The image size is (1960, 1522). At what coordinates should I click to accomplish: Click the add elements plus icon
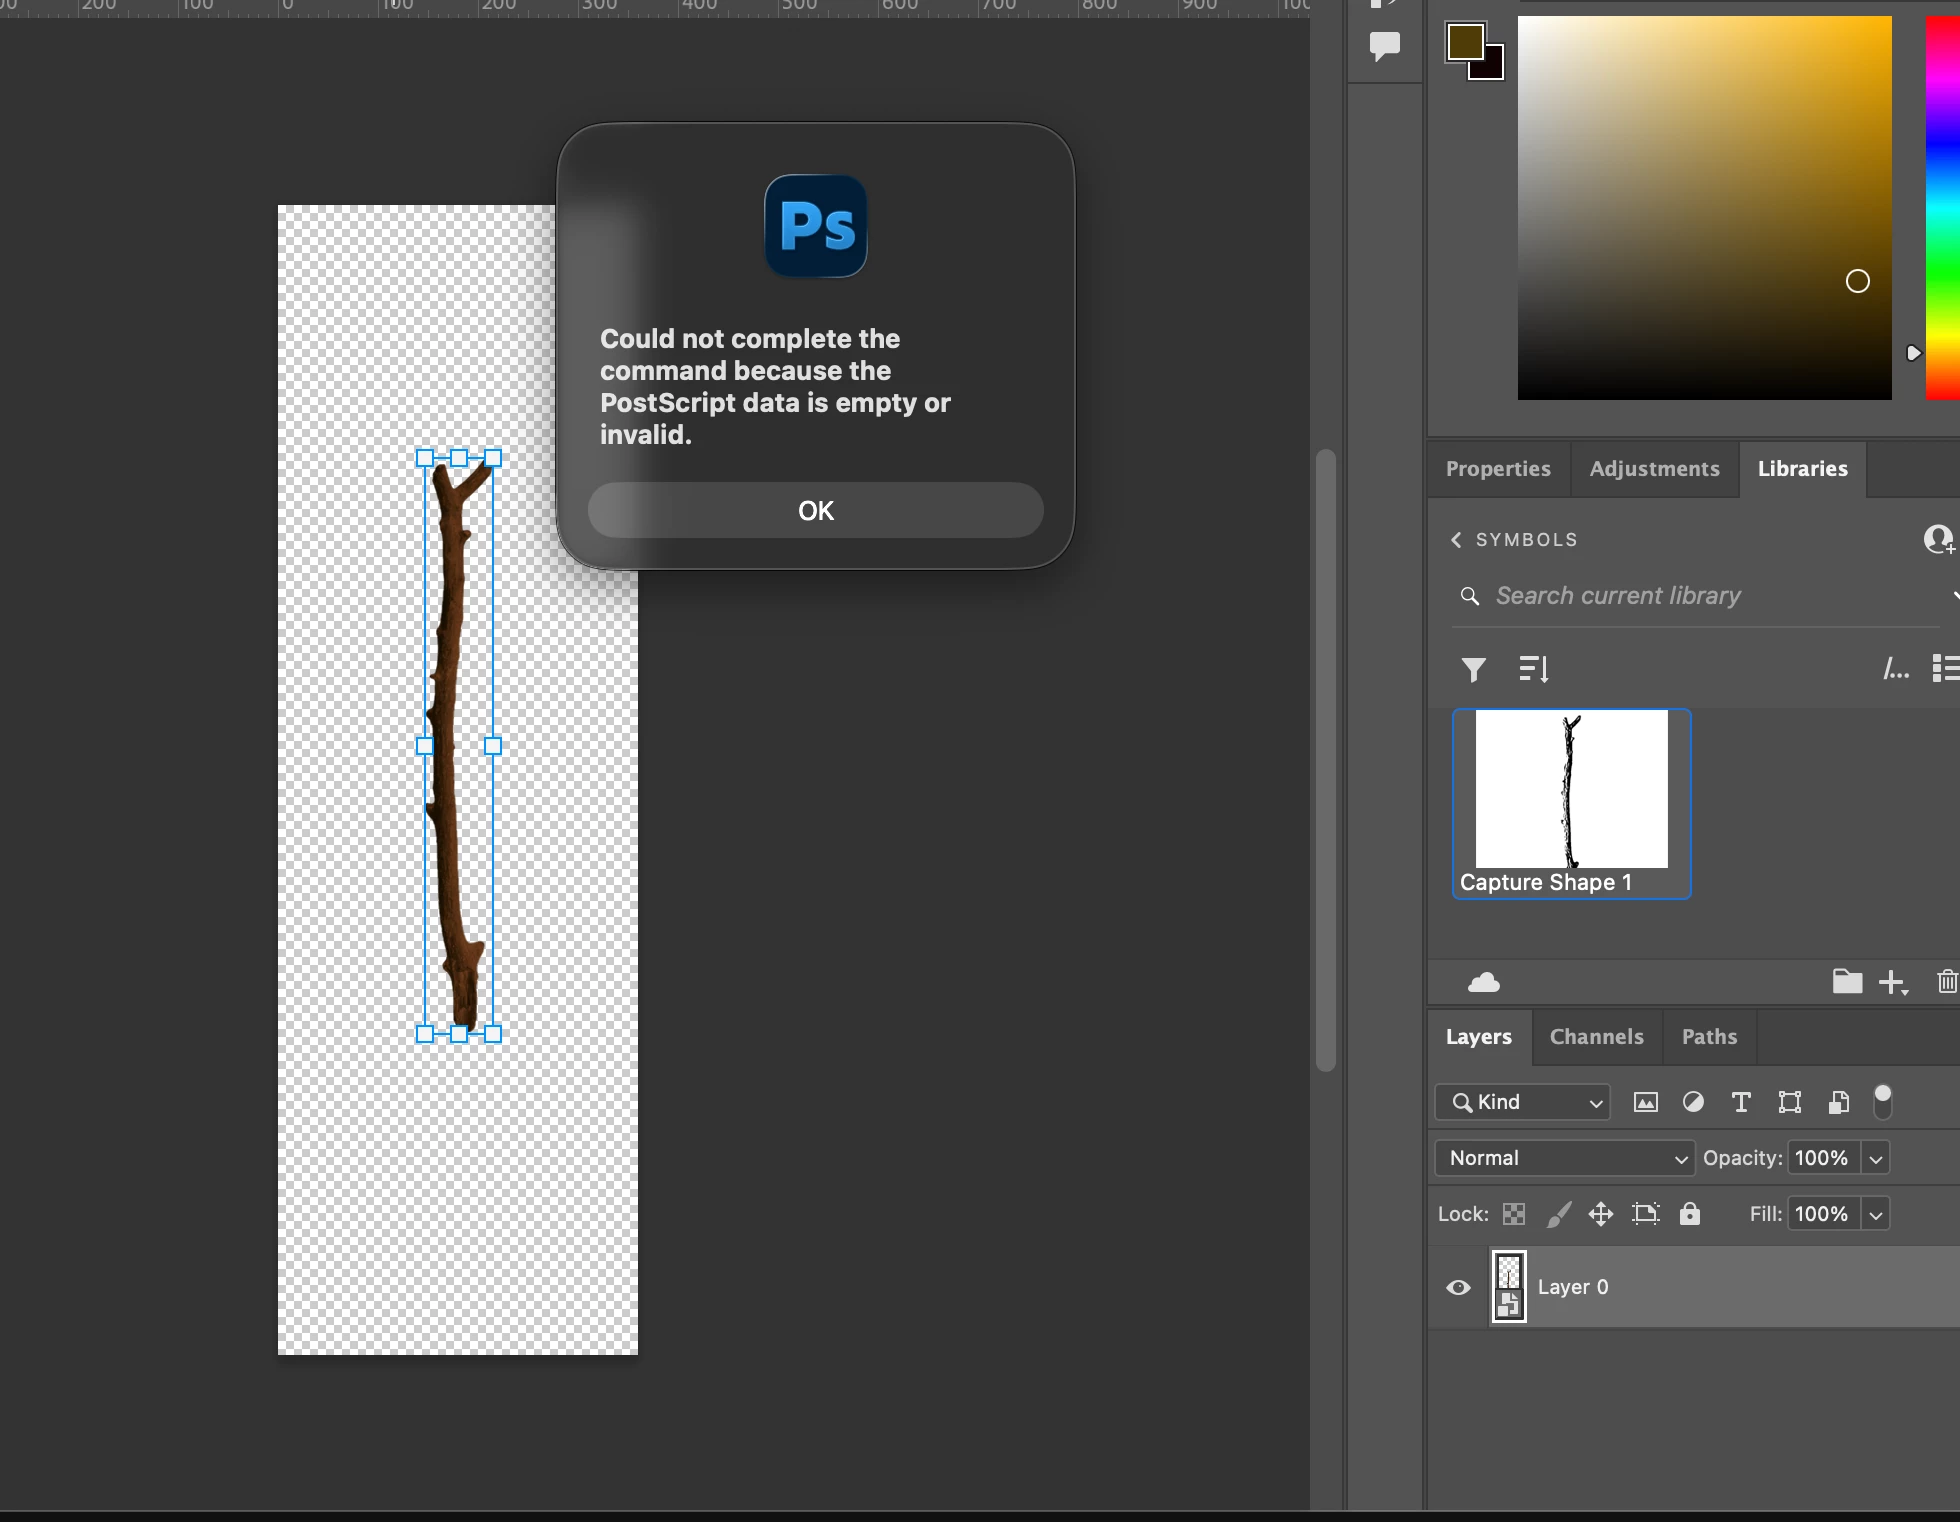point(1892,982)
